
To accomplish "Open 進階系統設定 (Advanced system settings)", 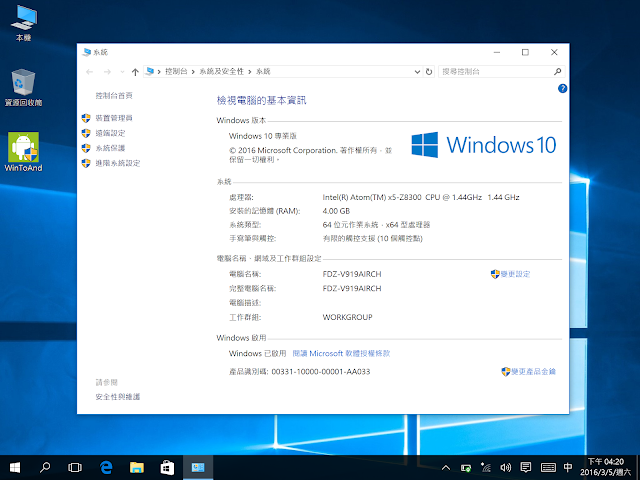I will (118, 163).
